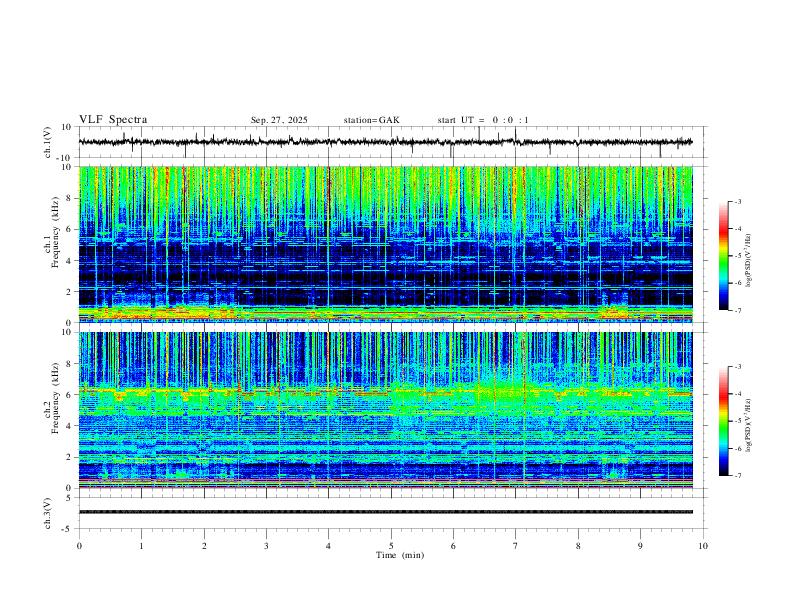Click the time axis tick label '3'

(x=266, y=546)
